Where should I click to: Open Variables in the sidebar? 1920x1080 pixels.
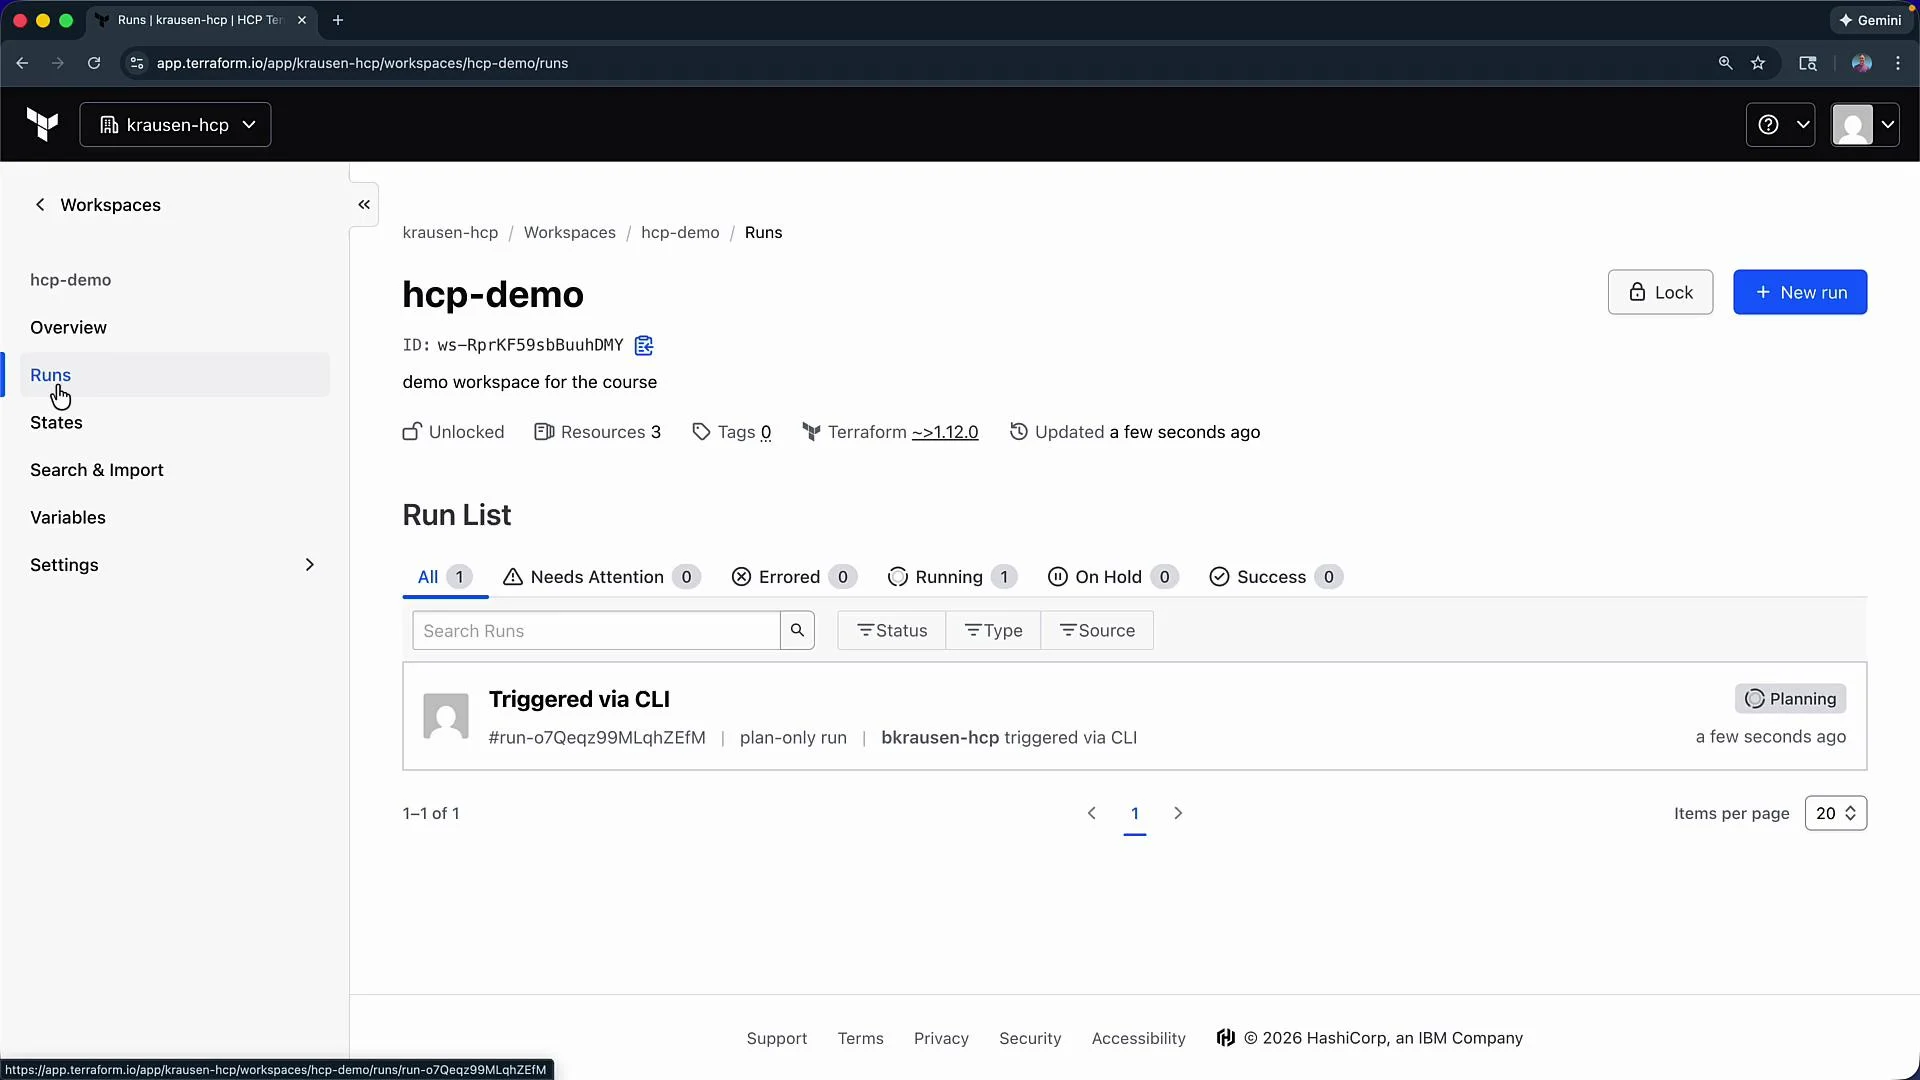68,517
